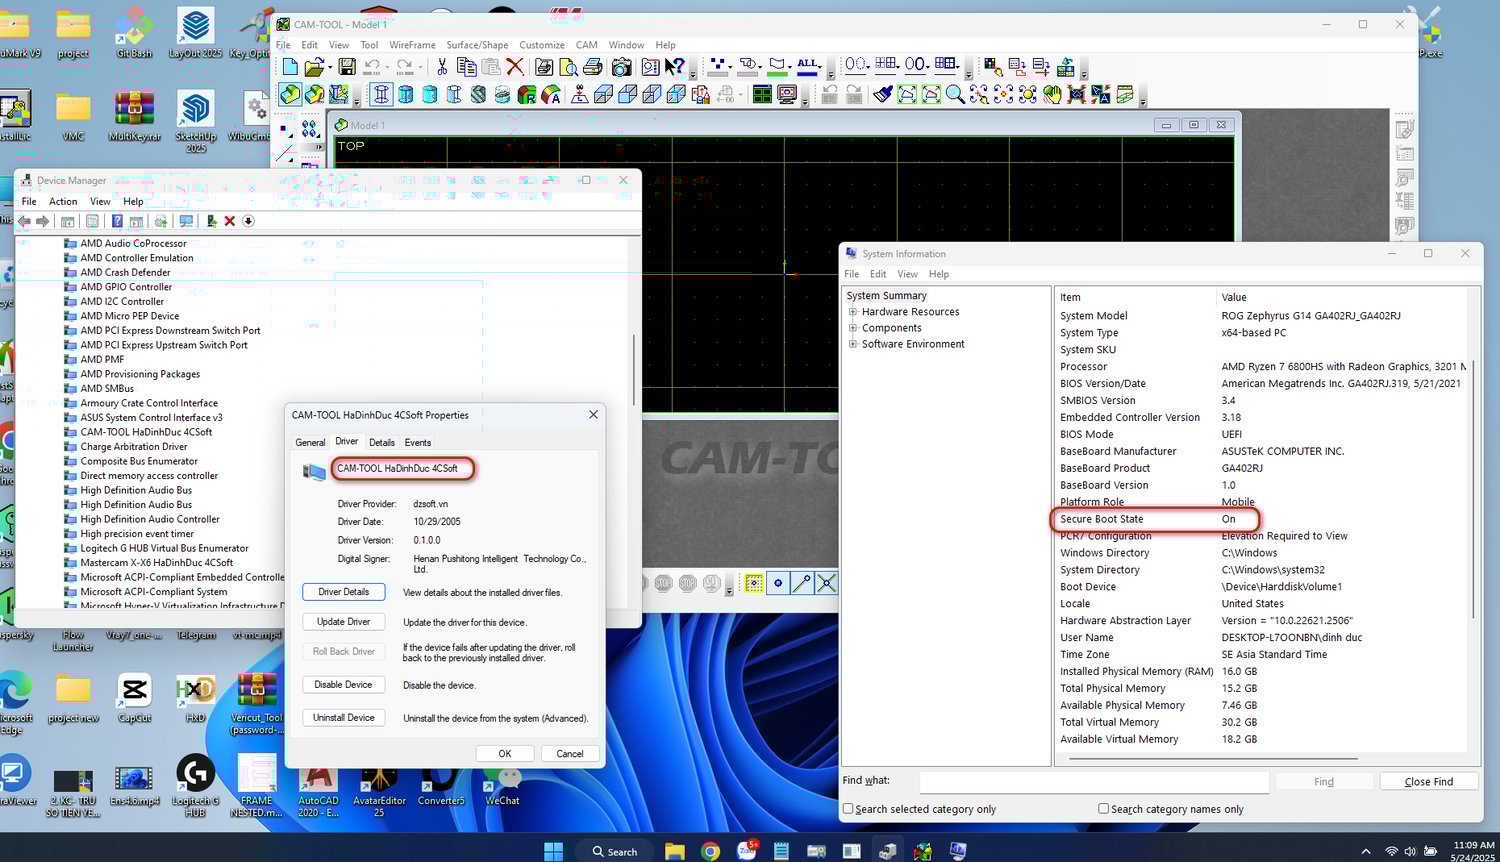Open the Surface/Shape menu in CAM-TOOL

pyautogui.click(x=477, y=45)
